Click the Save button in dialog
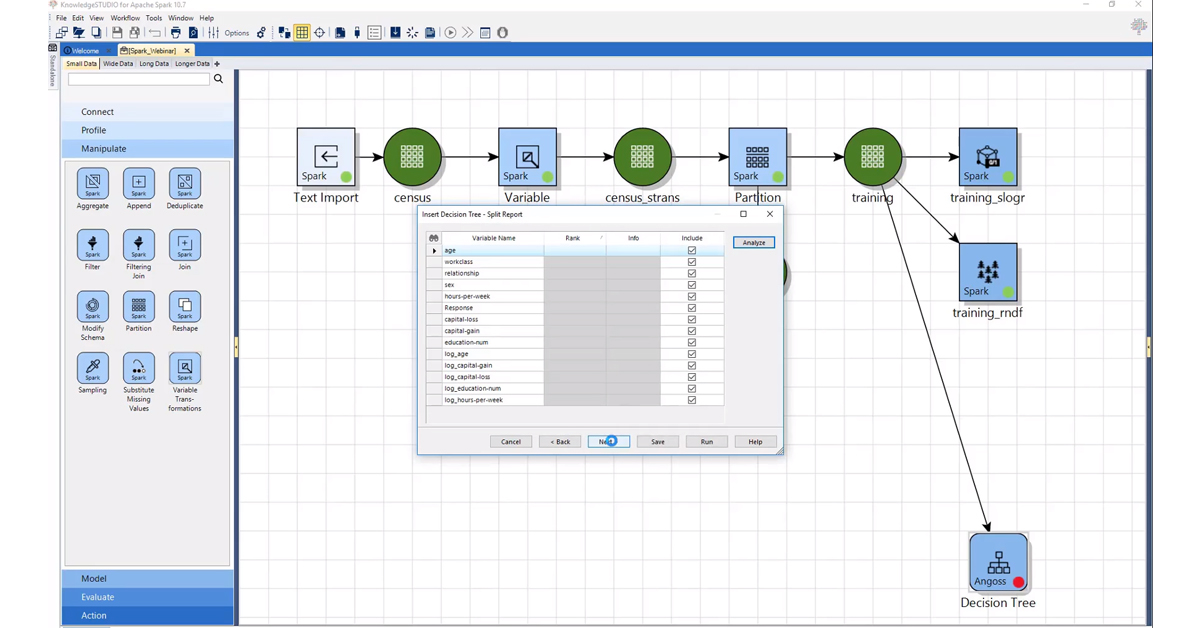The image size is (1200, 628). pos(658,441)
